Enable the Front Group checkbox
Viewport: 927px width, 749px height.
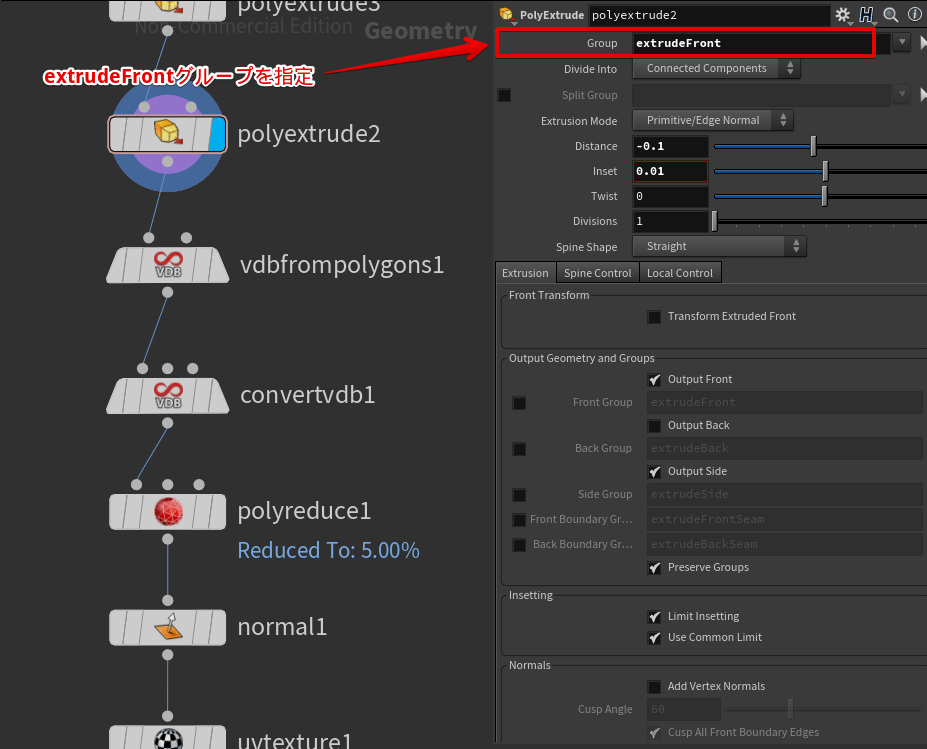(519, 403)
